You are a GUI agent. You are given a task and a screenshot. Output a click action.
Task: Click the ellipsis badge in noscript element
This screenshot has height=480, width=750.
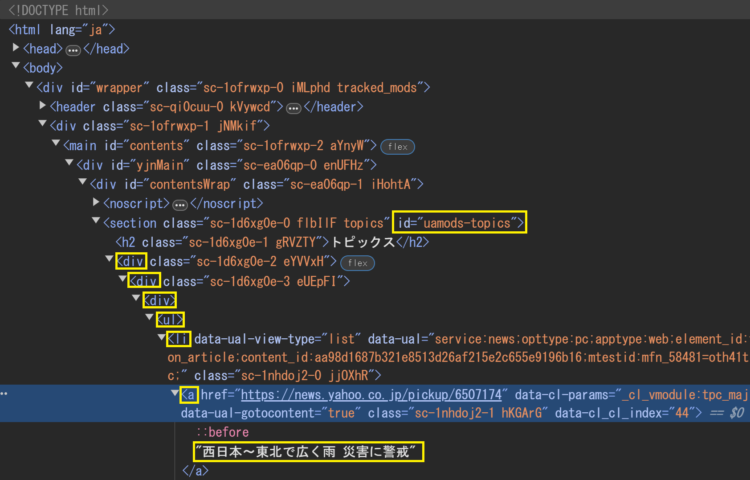pyautogui.click(x=180, y=205)
